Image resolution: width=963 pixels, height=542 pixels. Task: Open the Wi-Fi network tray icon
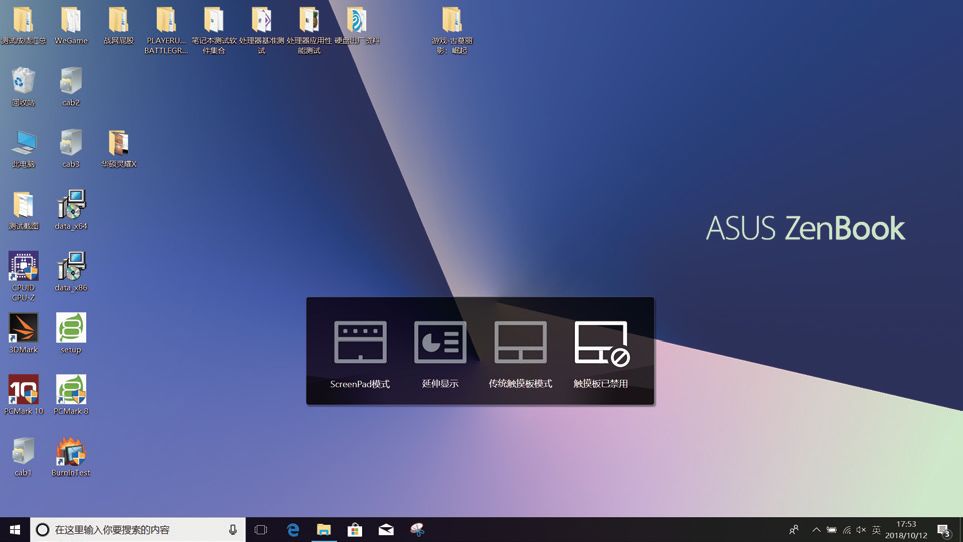[847, 530]
